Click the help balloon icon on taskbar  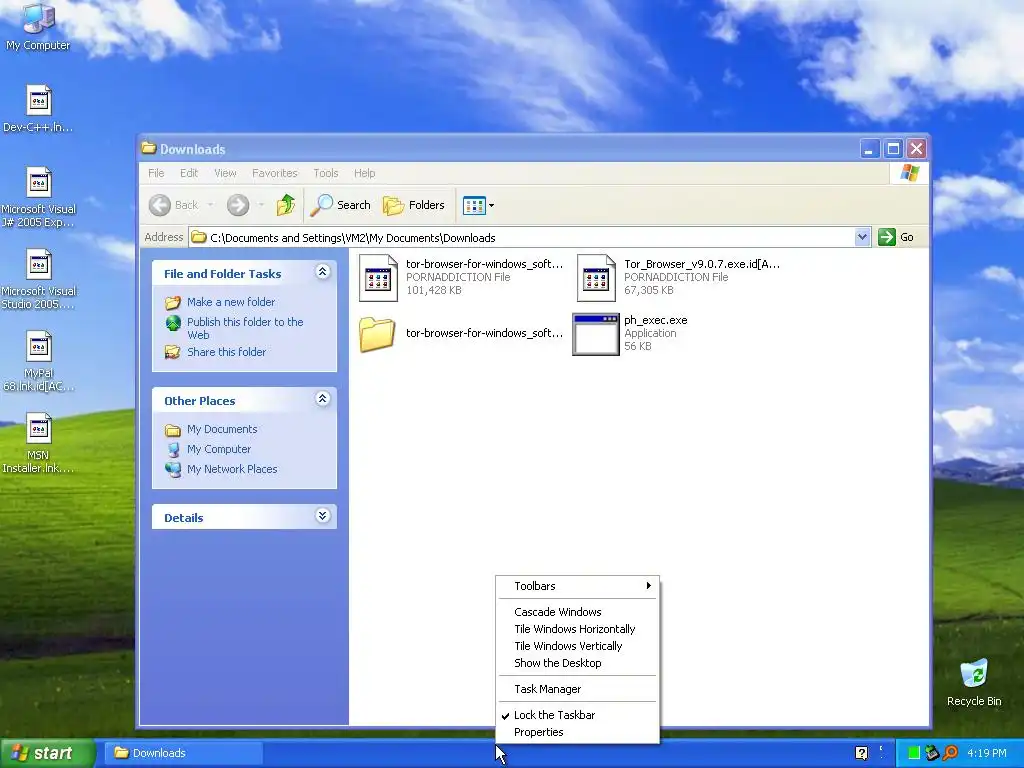coord(861,753)
